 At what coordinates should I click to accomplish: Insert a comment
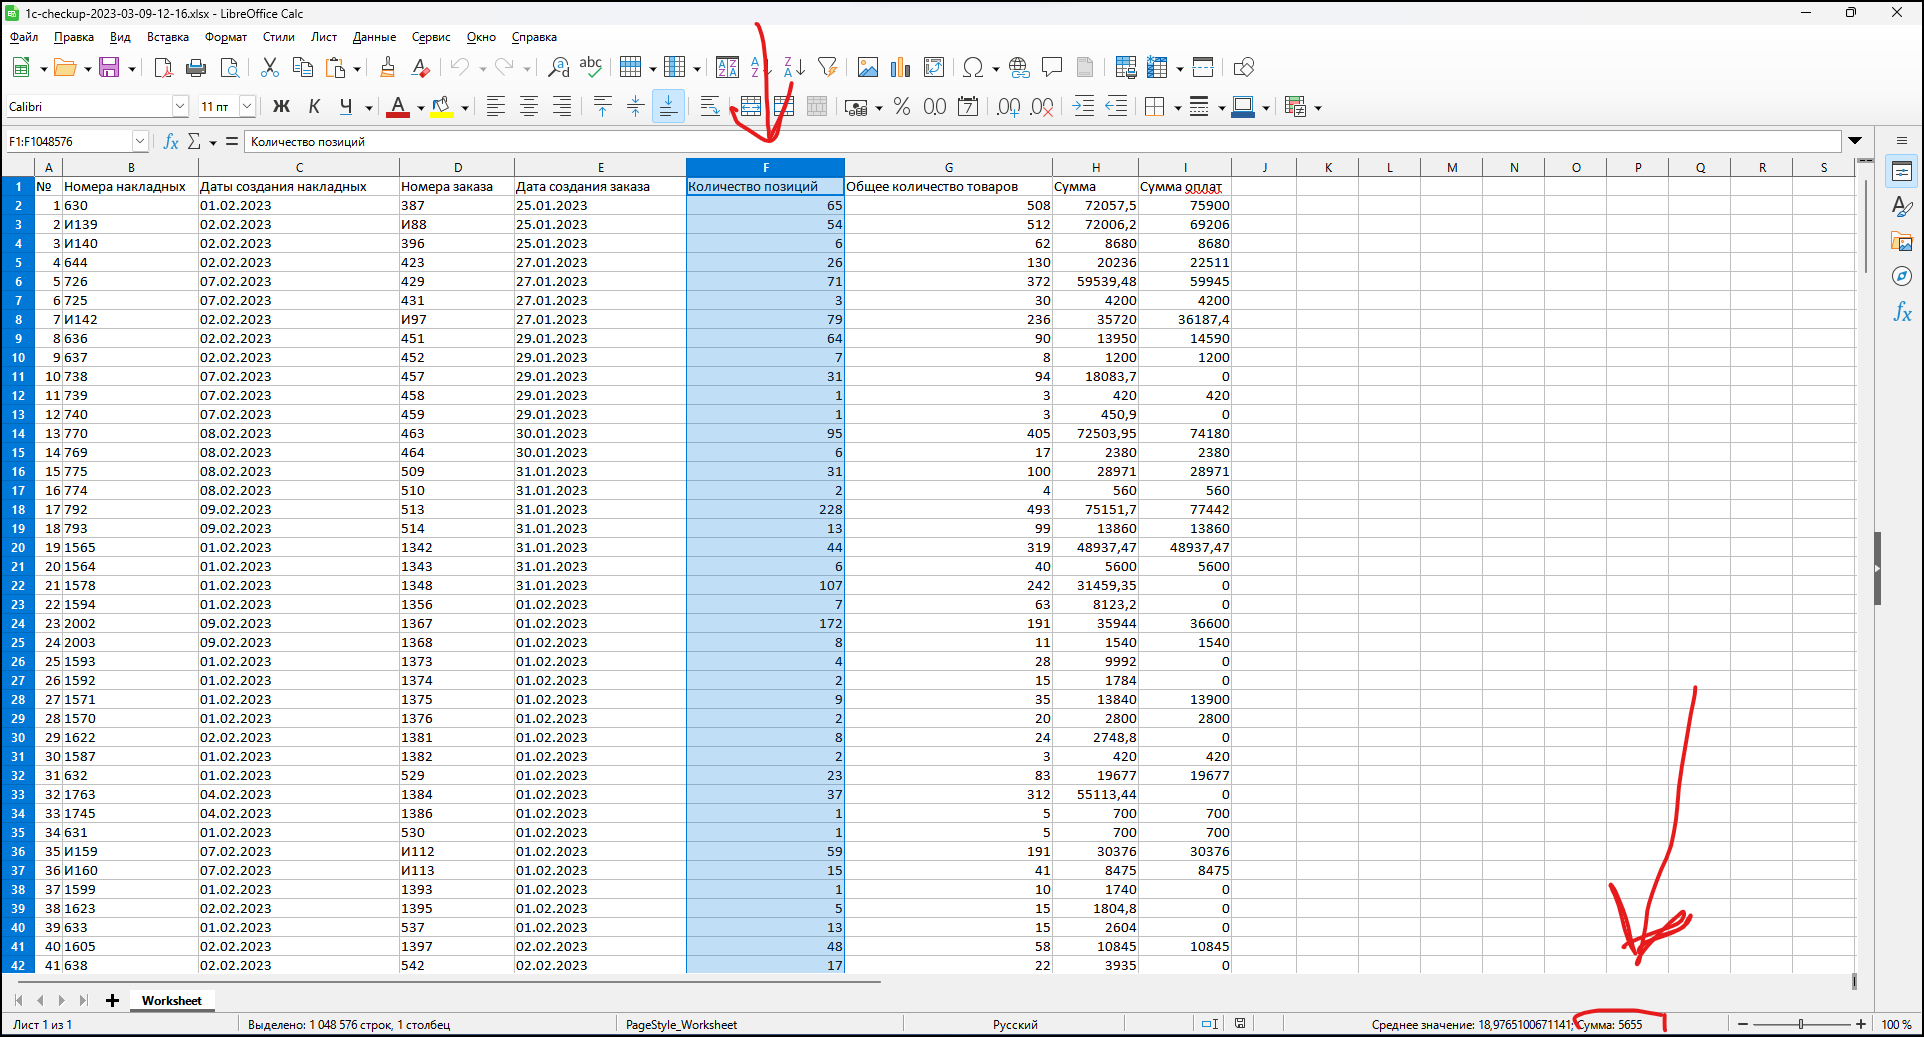pyautogui.click(x=1052, y=68)
